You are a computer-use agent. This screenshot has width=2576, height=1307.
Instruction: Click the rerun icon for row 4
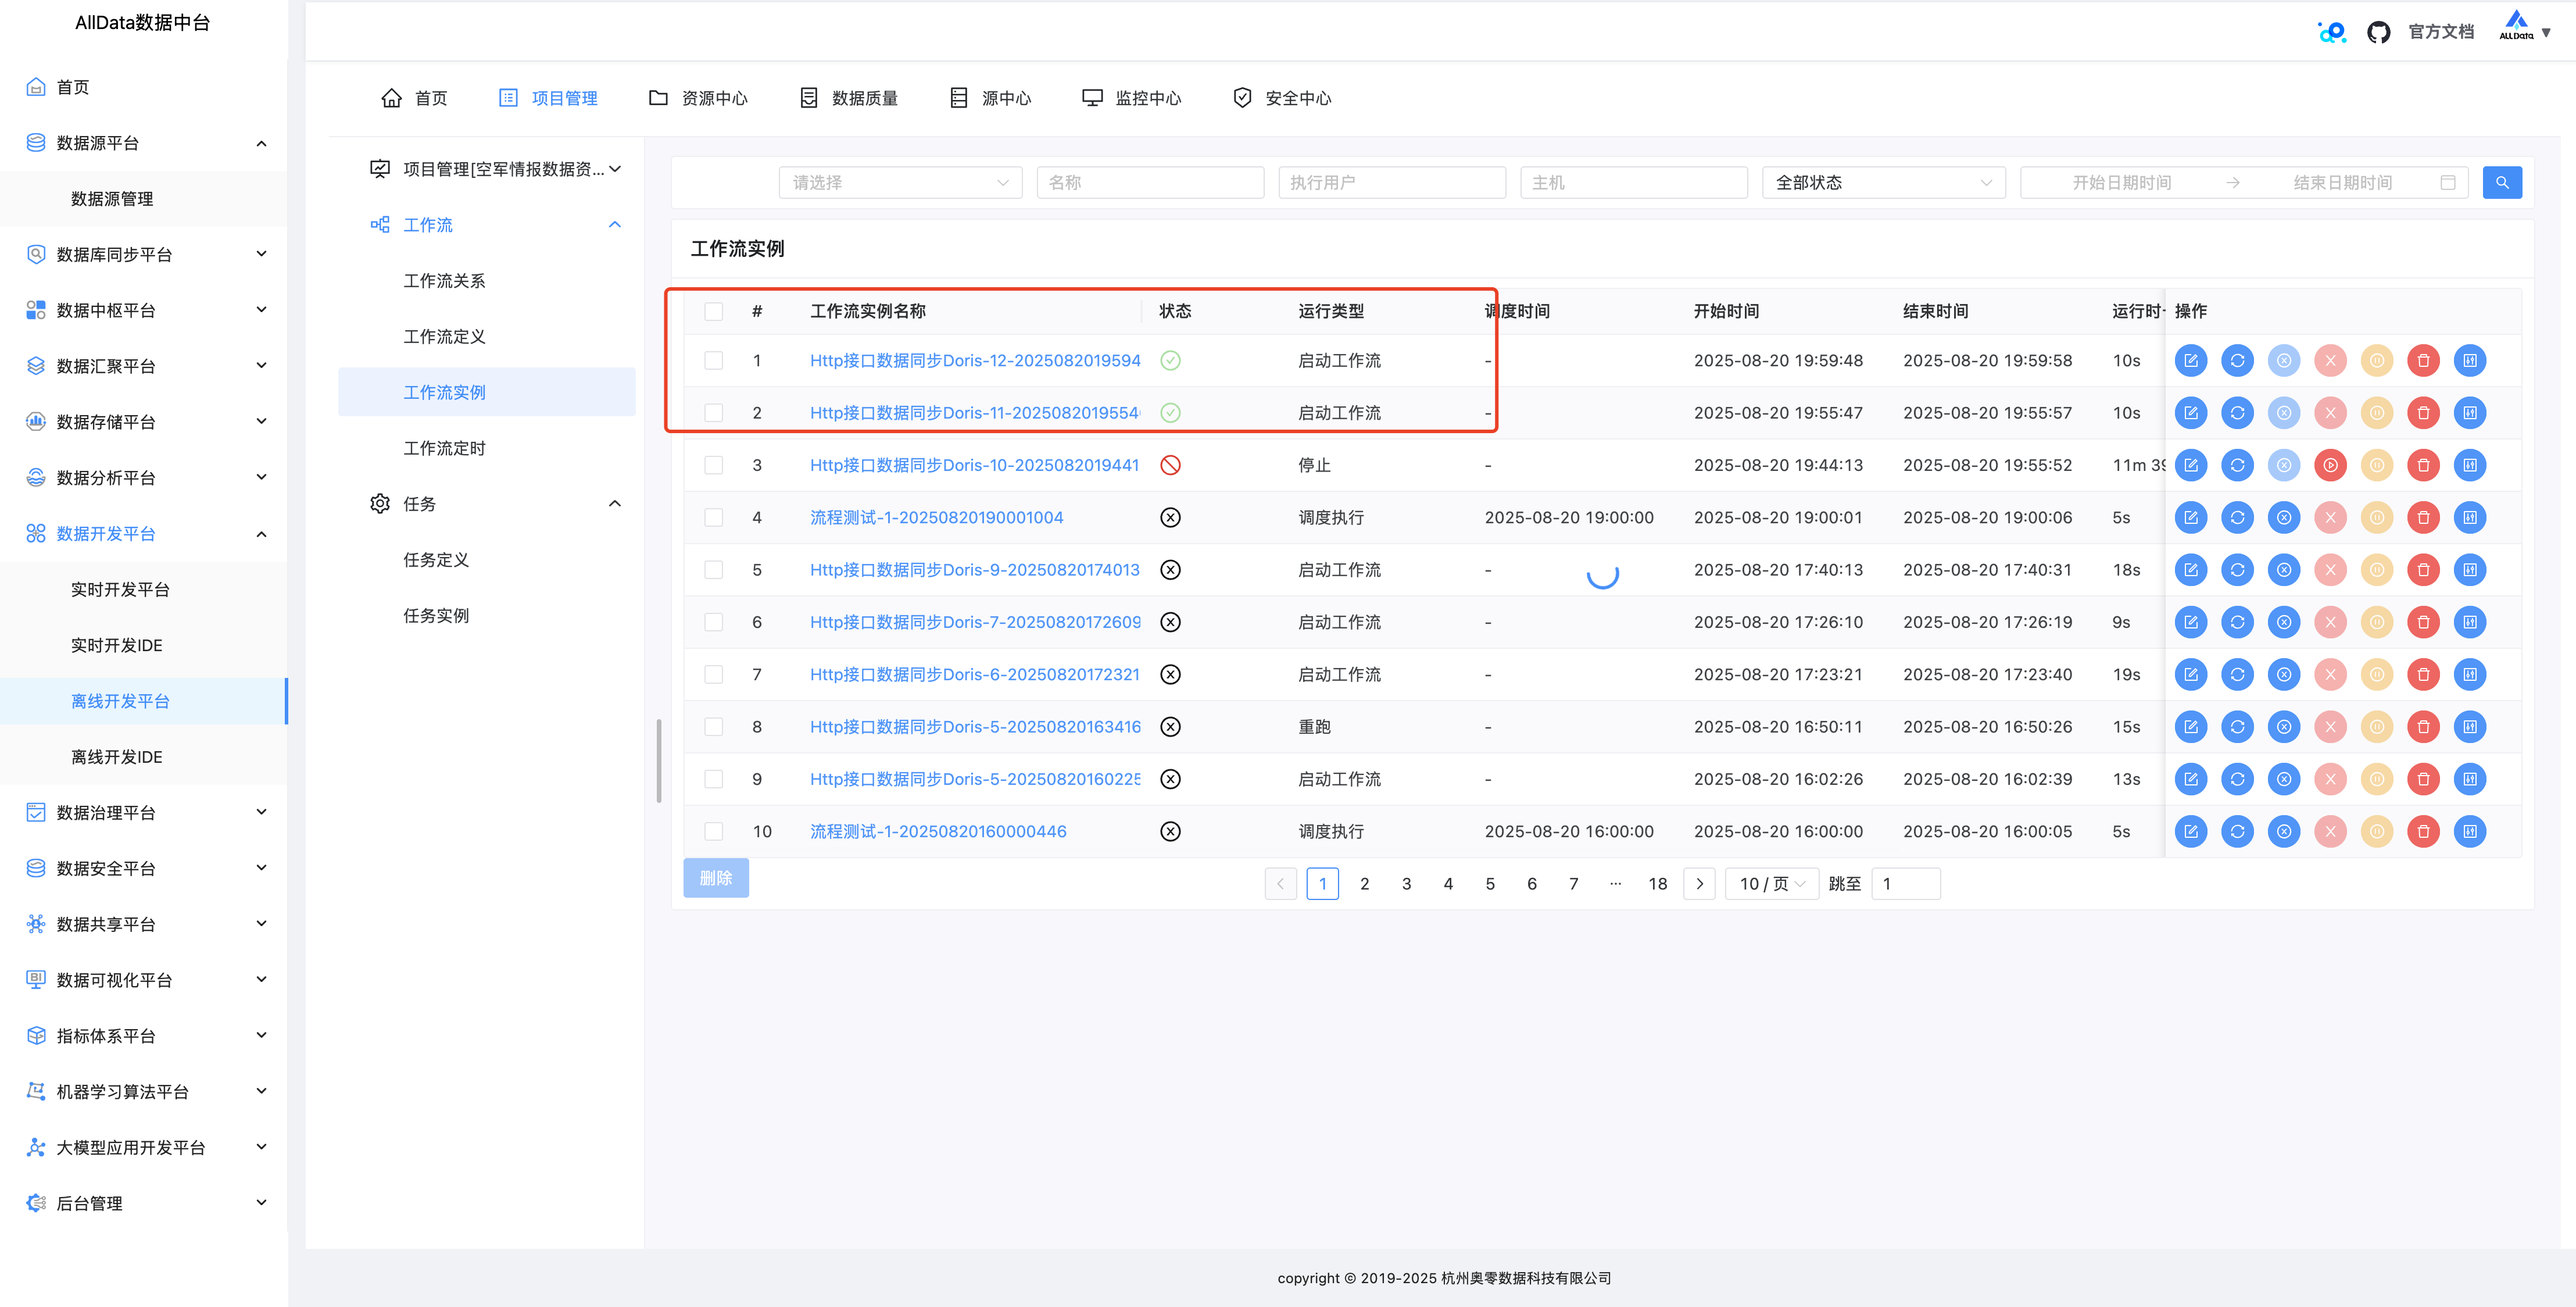click(2237, 517)
